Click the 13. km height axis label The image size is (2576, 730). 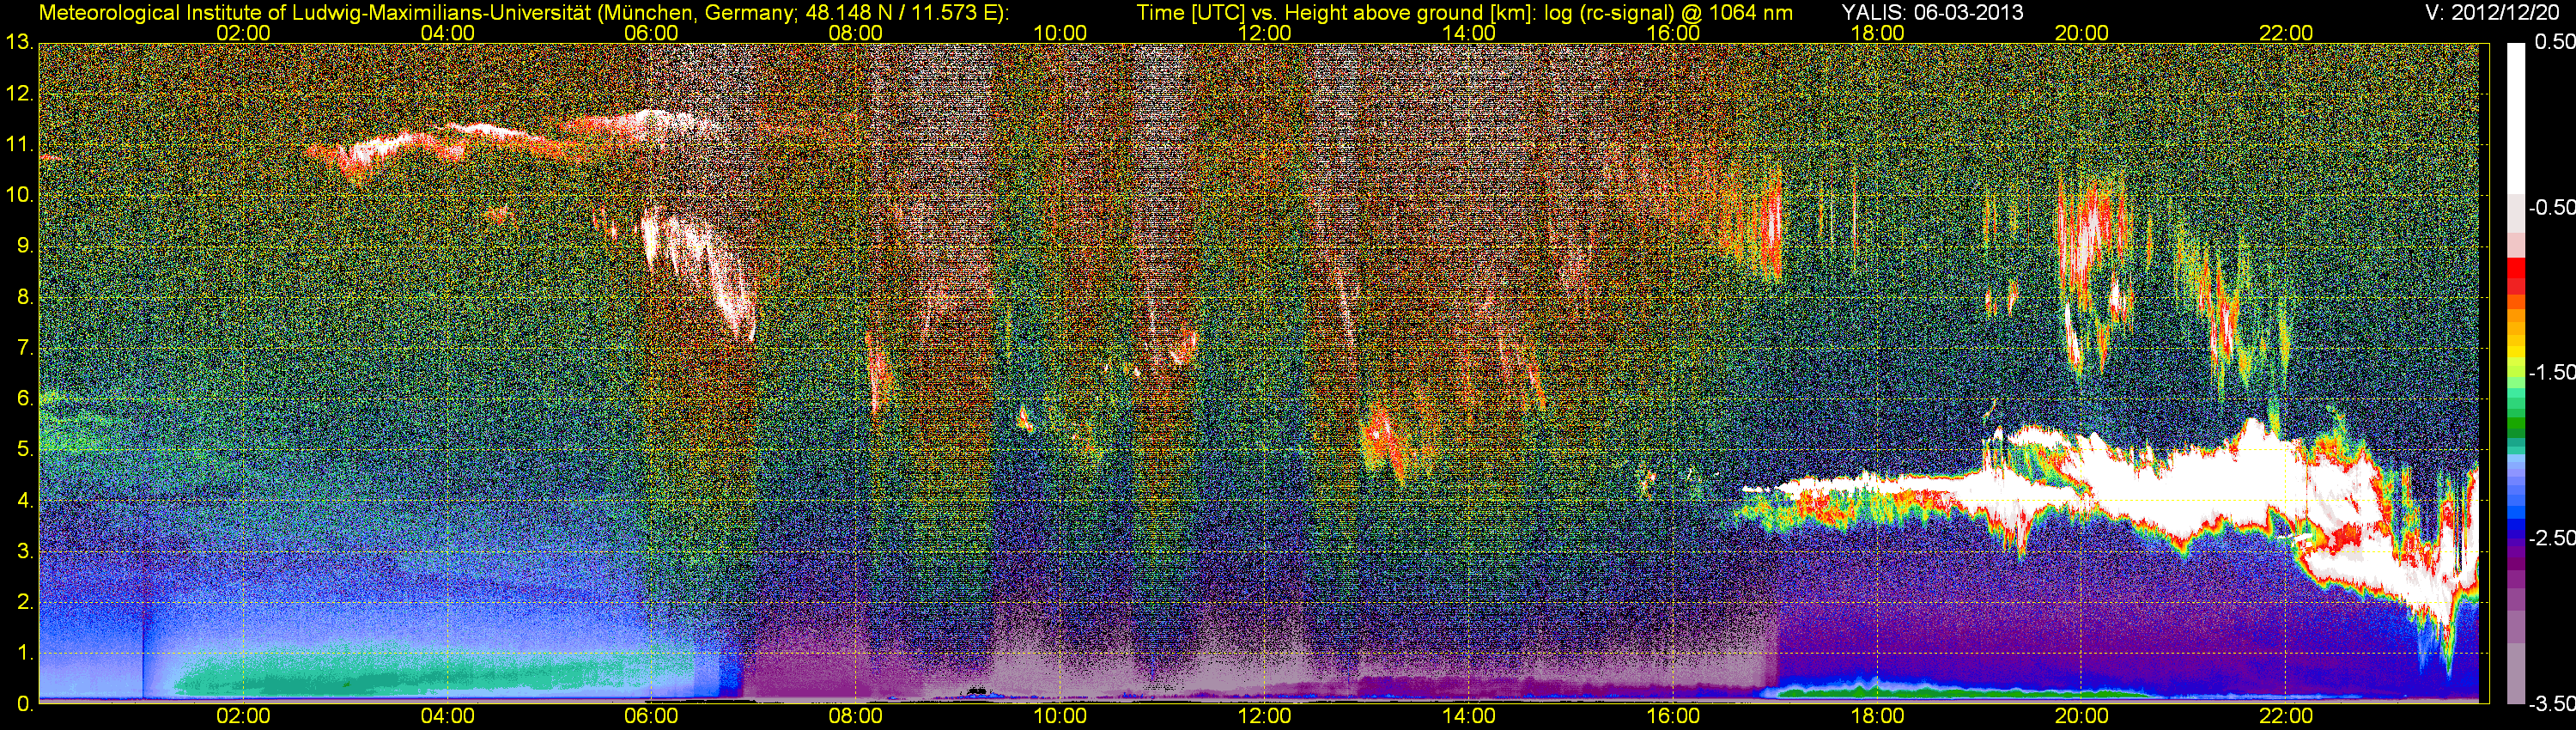[x=18, y=42]
